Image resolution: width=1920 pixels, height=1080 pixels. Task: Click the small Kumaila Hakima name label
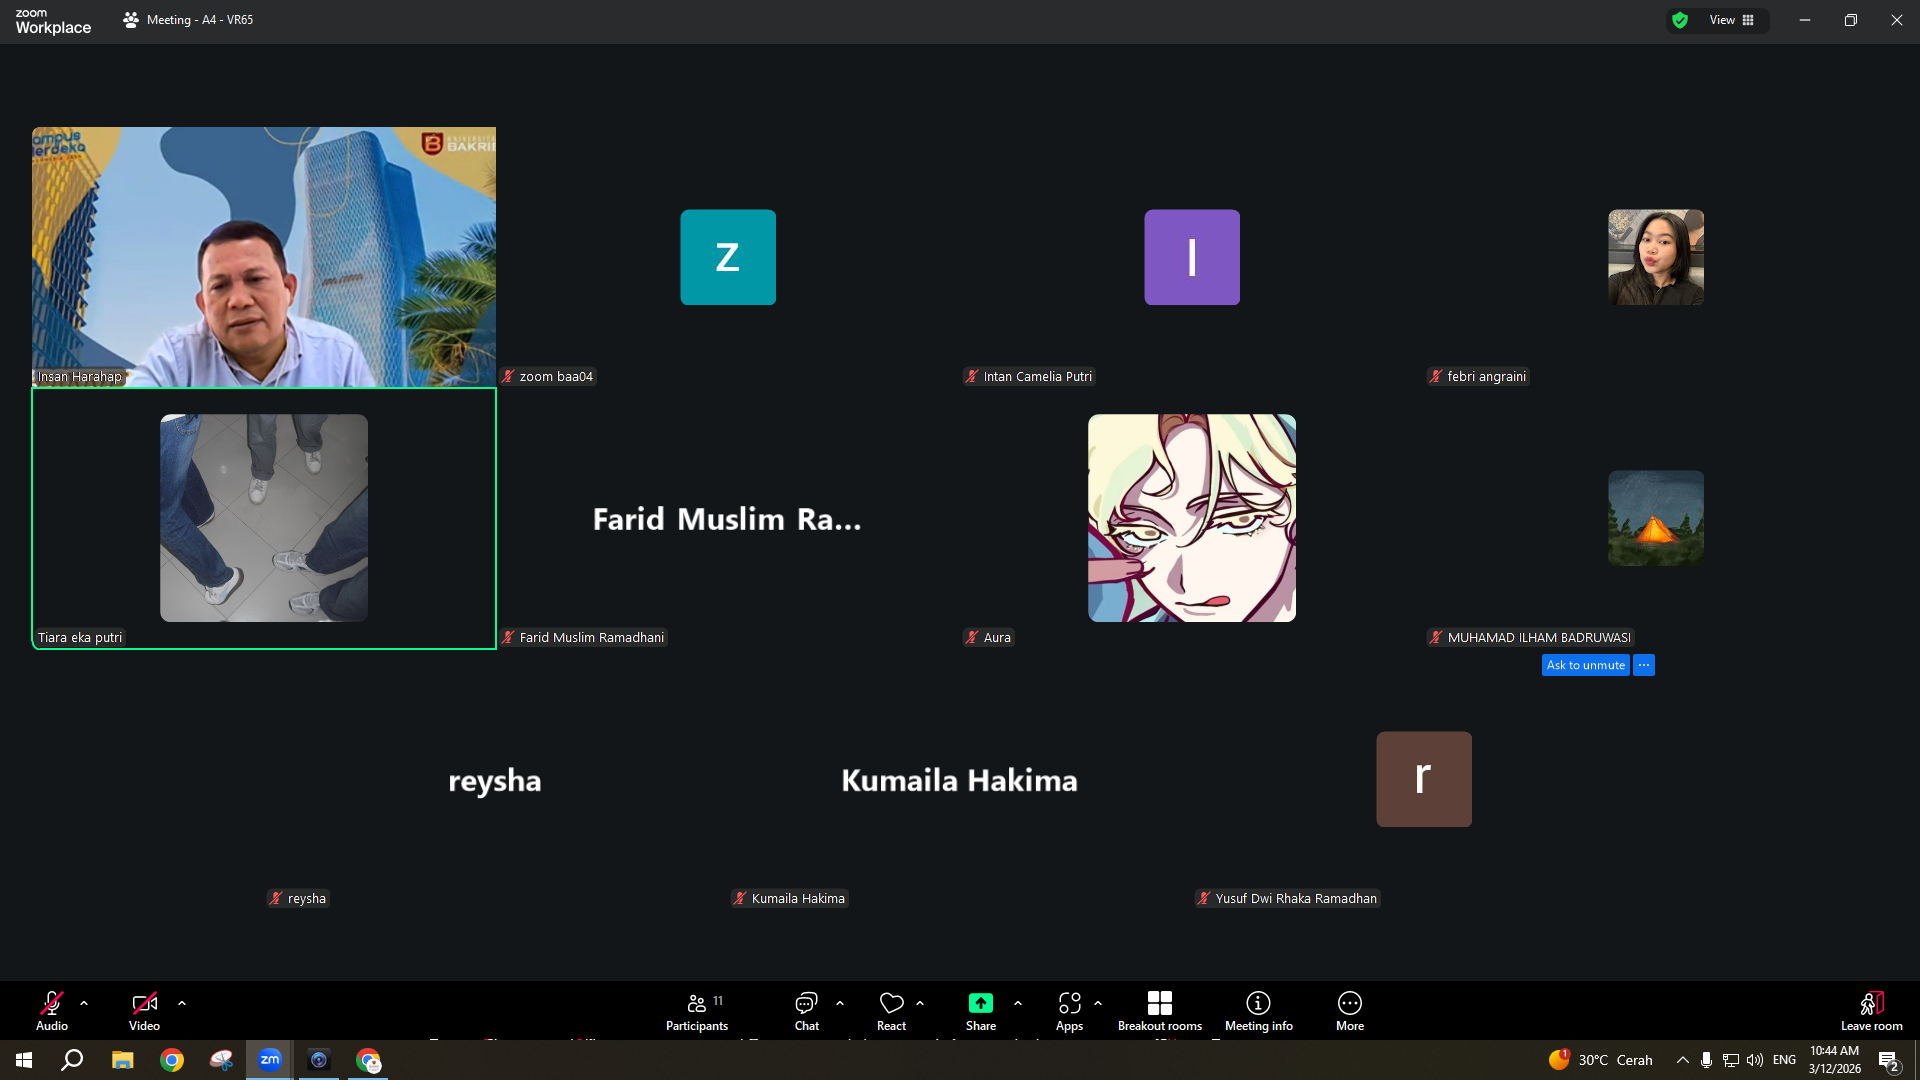click(x=790, y=899)
